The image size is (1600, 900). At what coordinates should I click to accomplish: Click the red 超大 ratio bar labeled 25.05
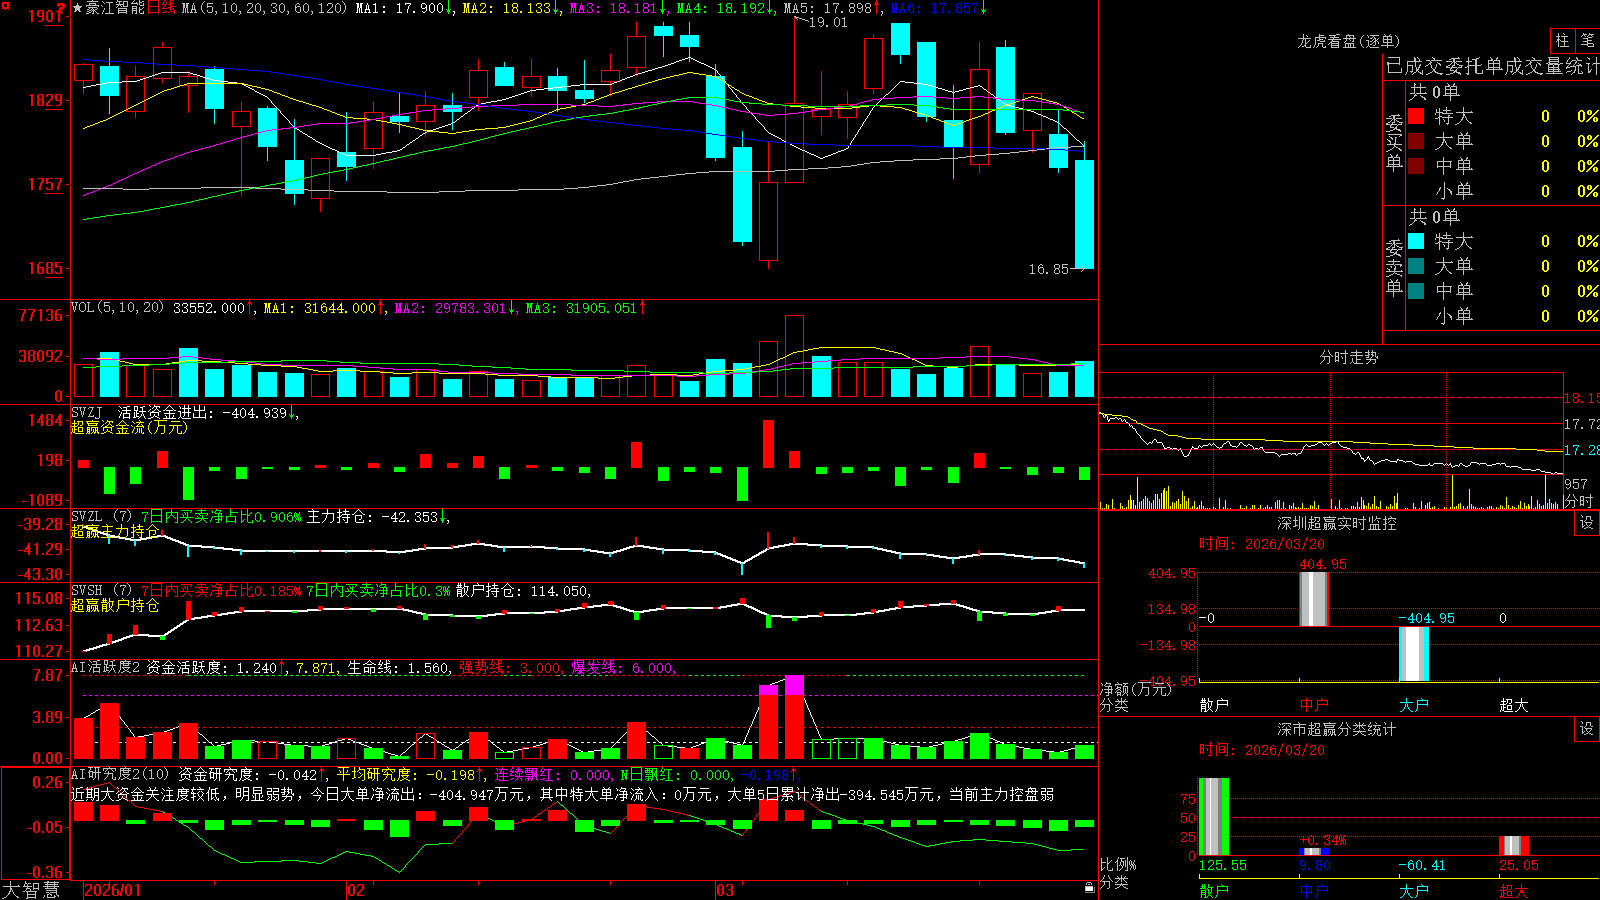[x=1514, y=846]
